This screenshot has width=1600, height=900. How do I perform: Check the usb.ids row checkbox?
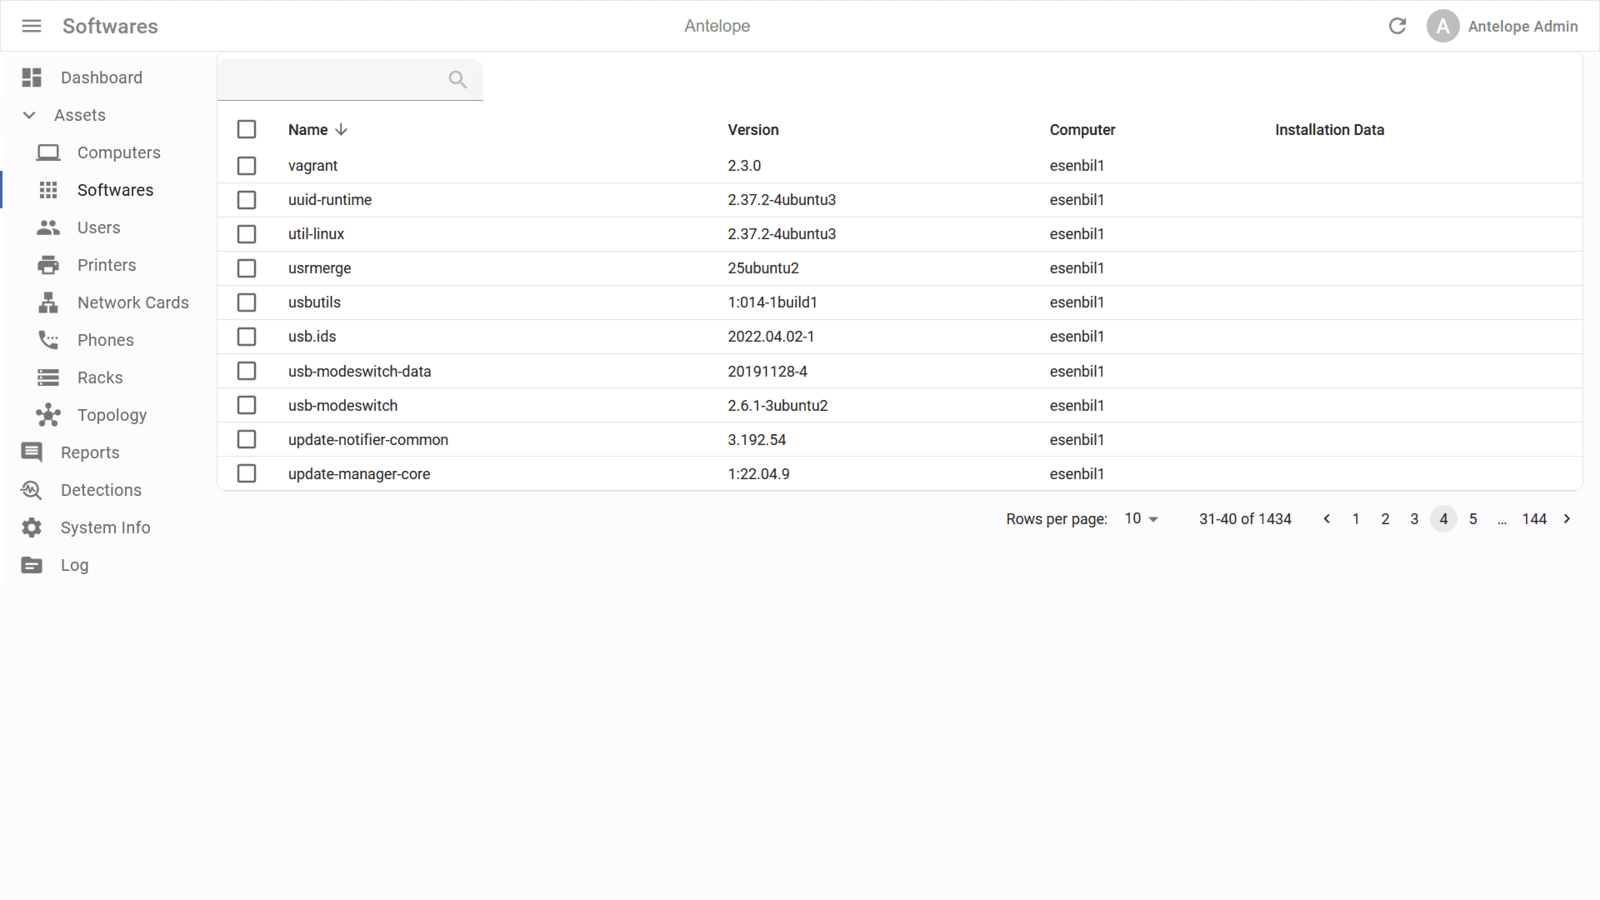click(247, 337)
